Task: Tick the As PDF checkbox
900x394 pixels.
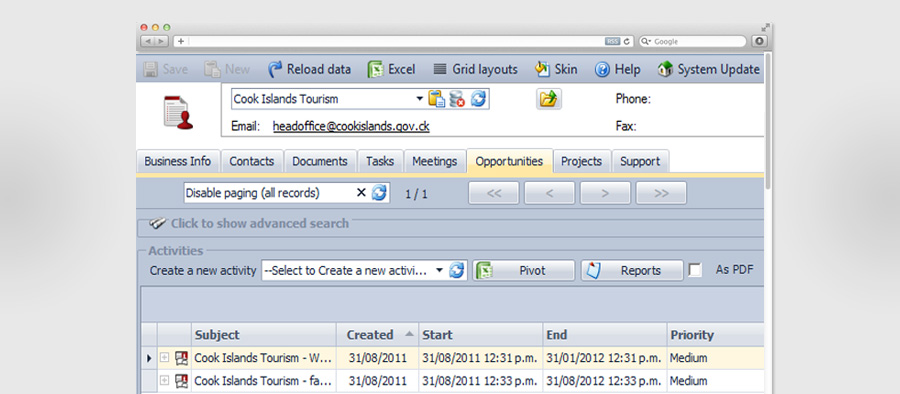Action: click(x=695, y=270)
